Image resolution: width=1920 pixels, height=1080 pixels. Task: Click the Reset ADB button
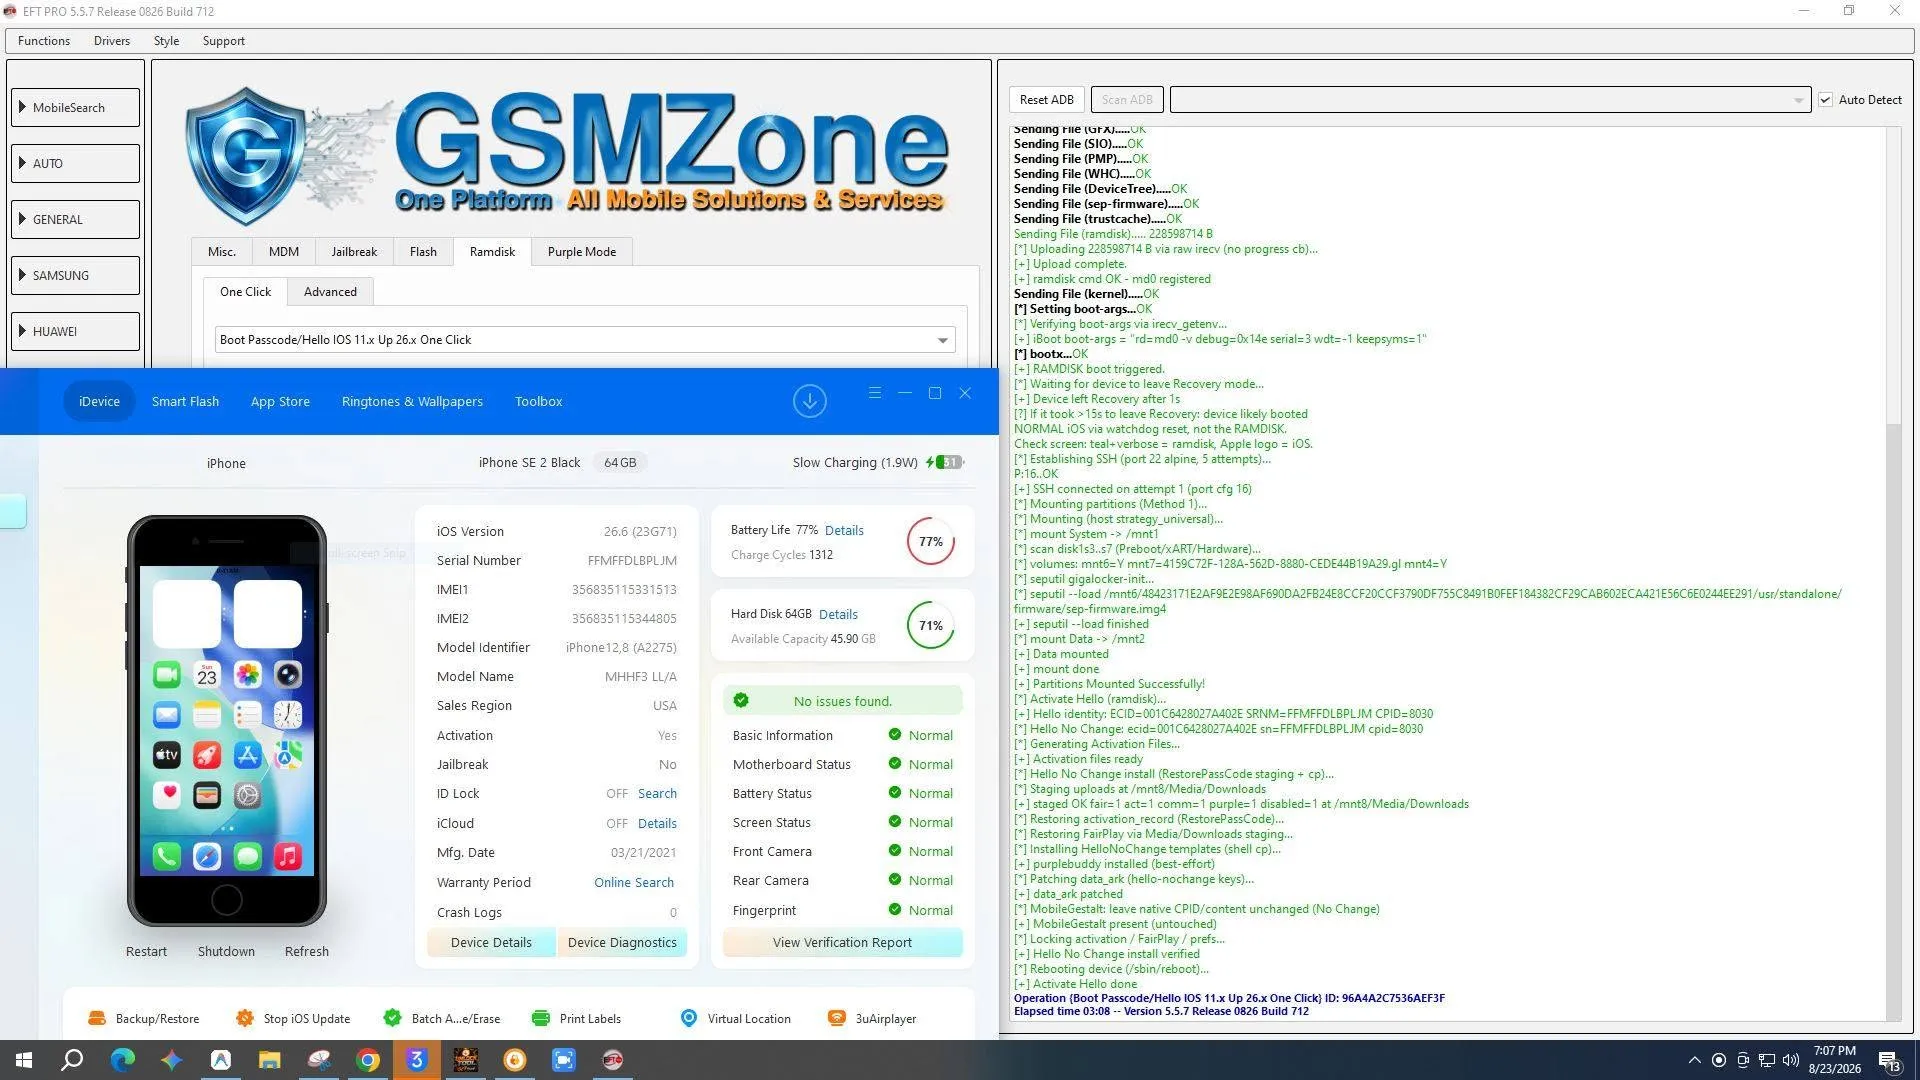1047,100
